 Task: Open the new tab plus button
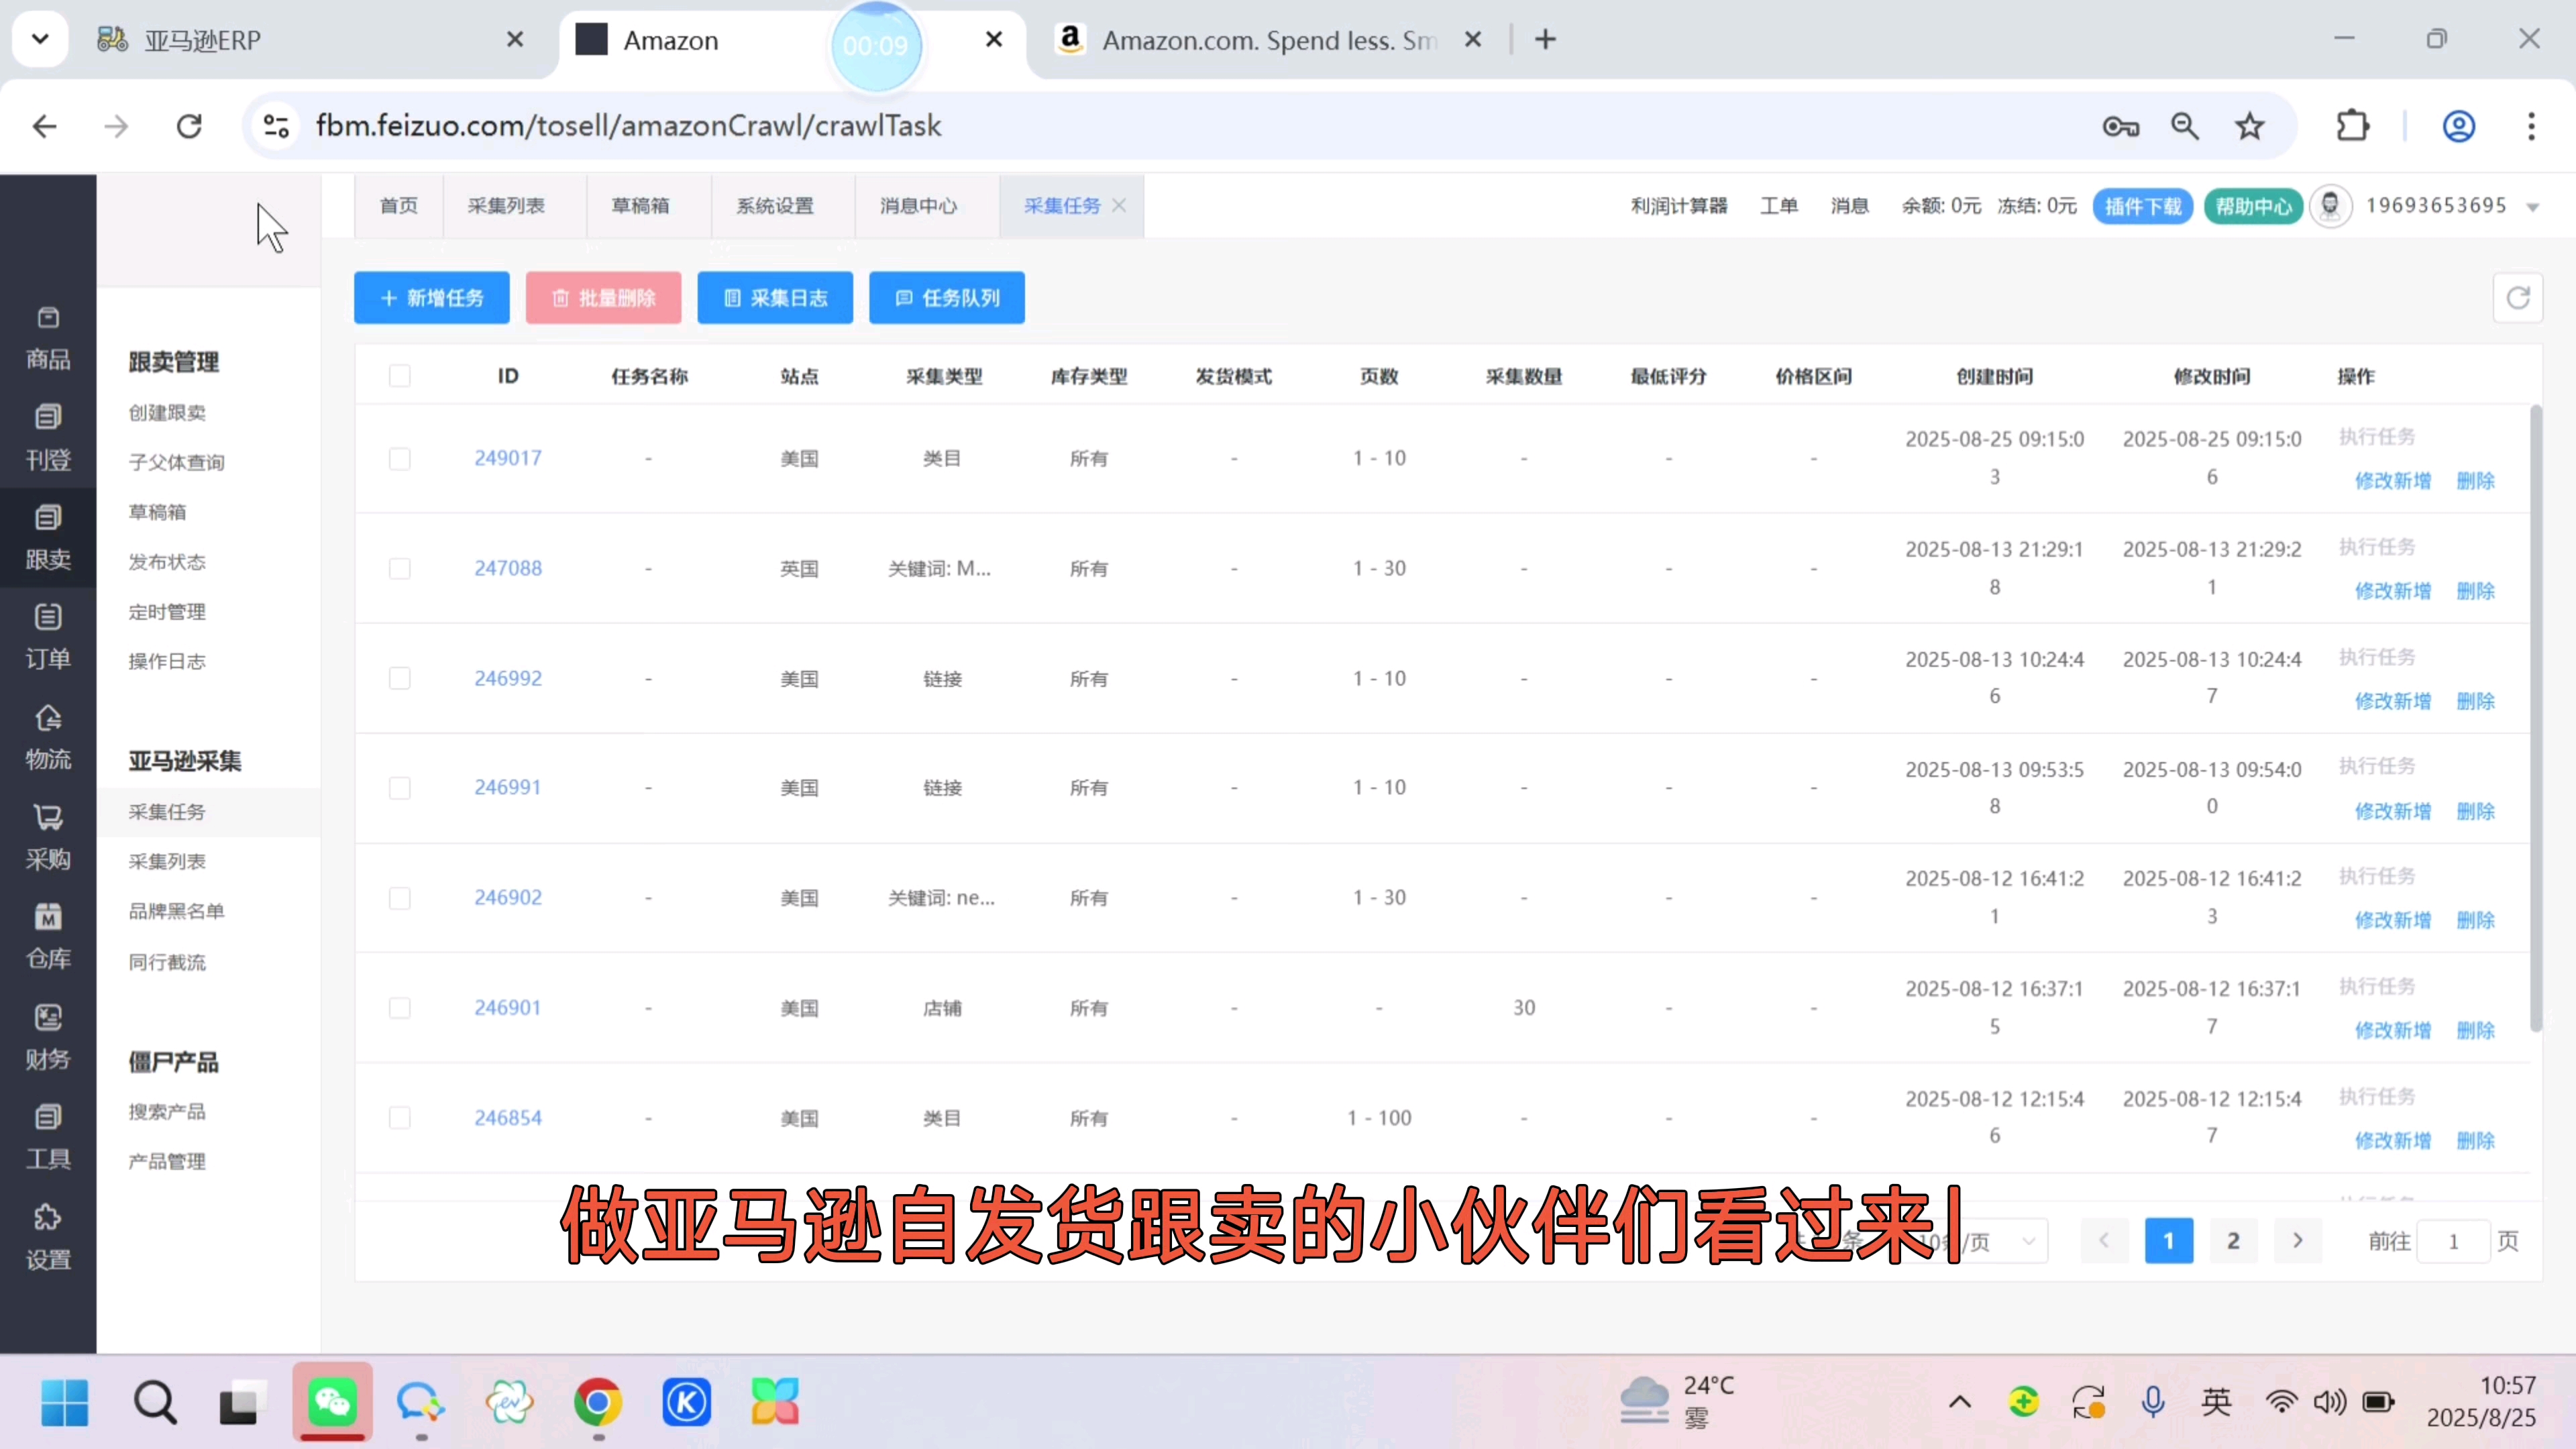[1545, 40]
